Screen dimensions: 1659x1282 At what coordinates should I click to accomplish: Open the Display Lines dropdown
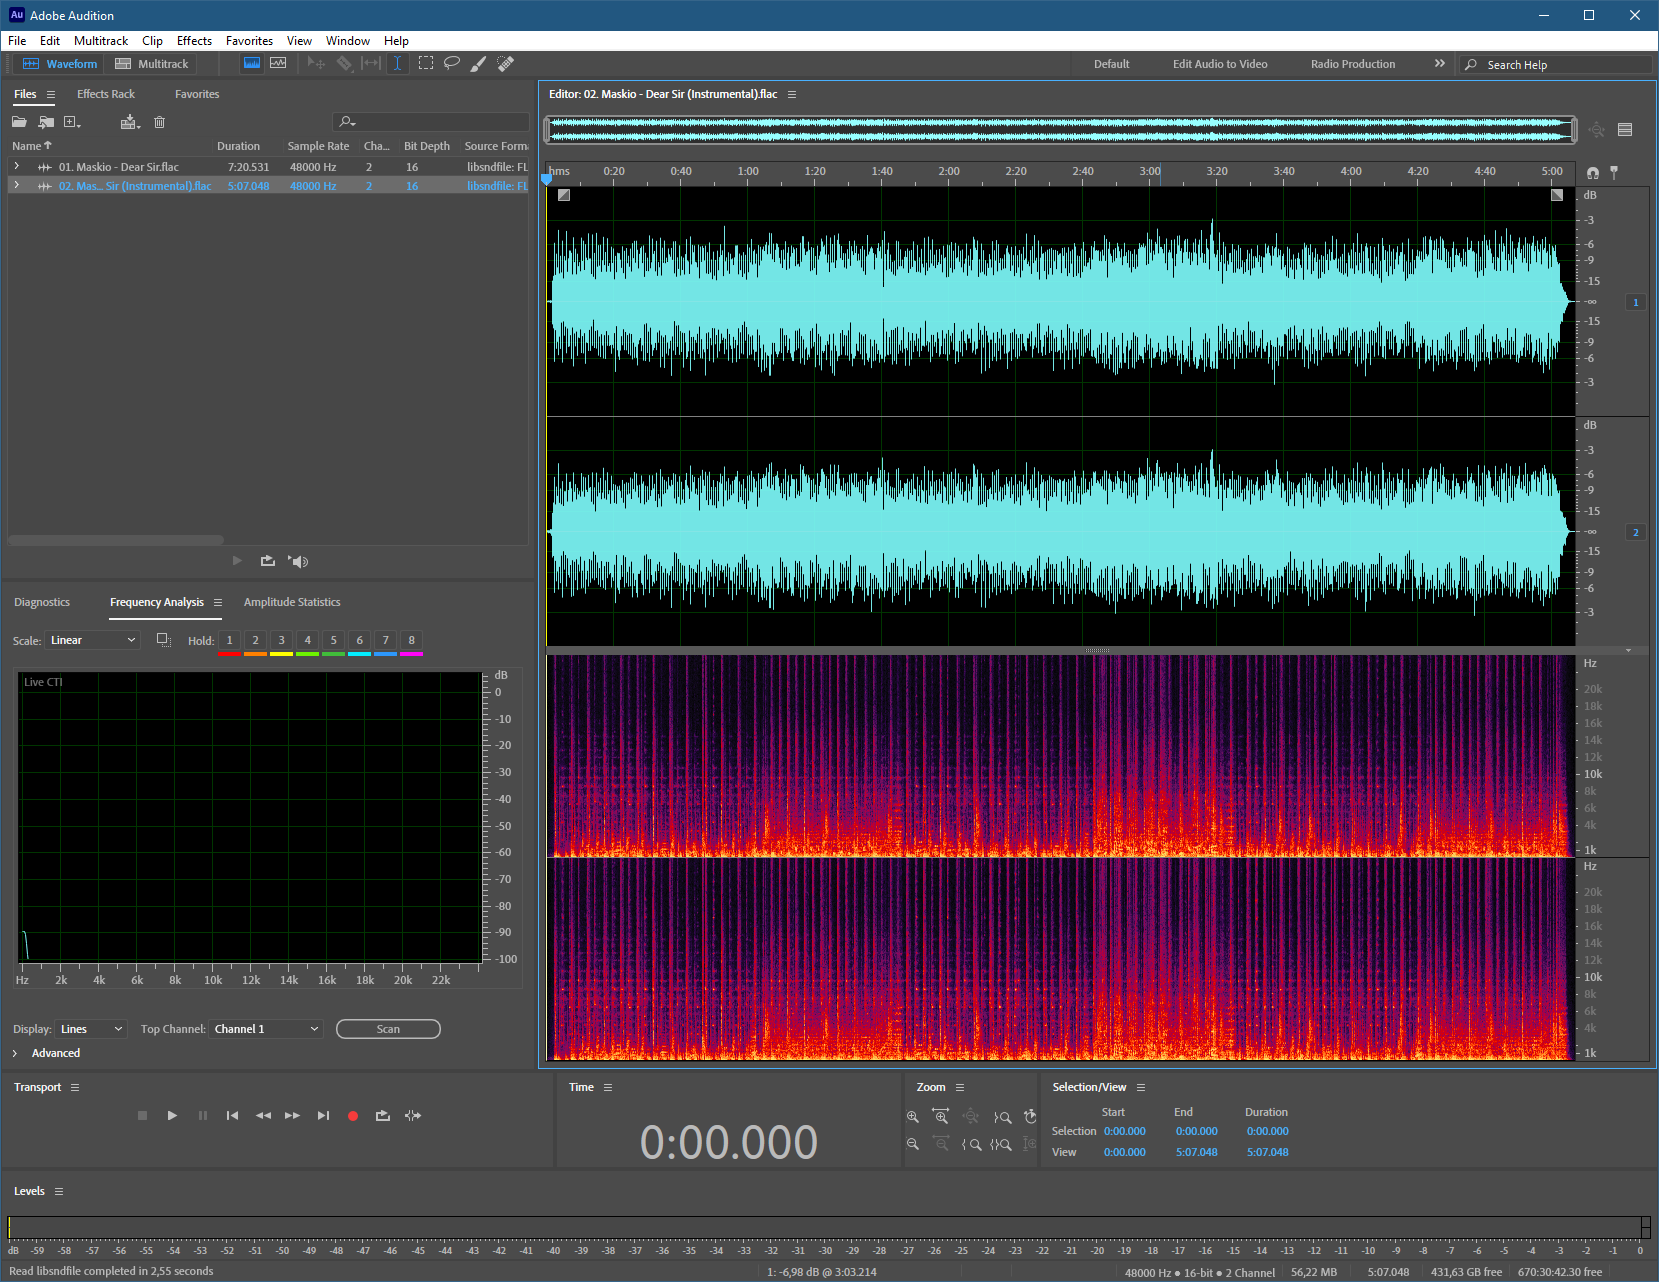(x=91, y=1029)
